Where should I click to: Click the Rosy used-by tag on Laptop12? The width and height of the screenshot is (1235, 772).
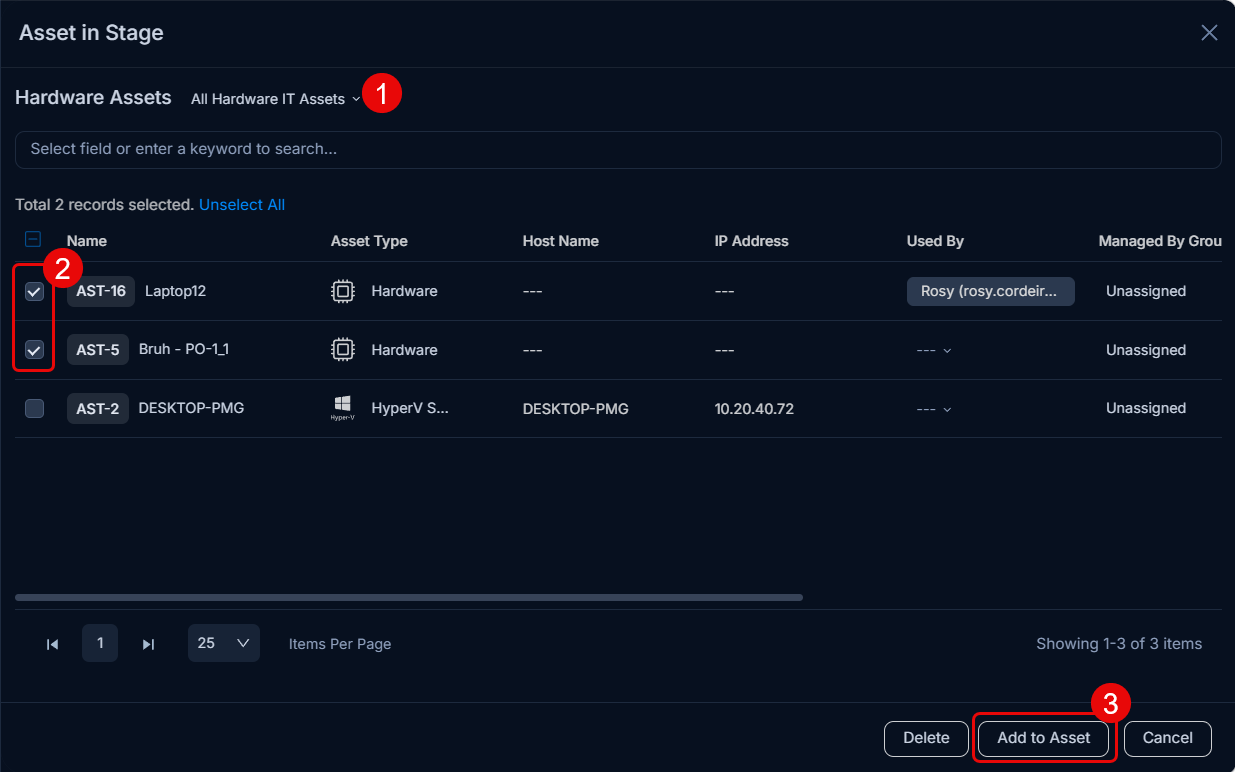pyautogui.click(x=990, y=291)
